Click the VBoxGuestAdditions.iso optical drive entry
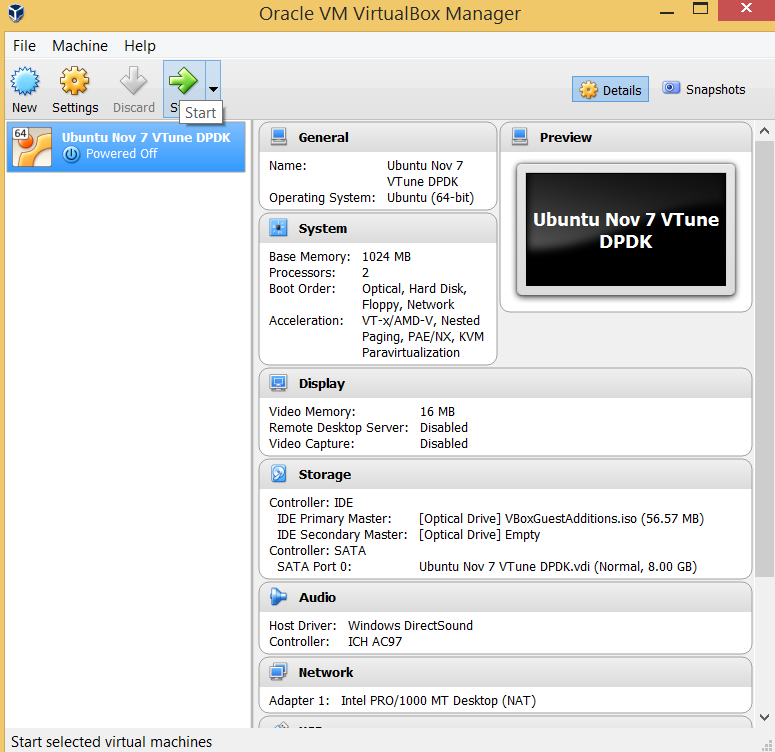775x752 pixels. (561, 519)
